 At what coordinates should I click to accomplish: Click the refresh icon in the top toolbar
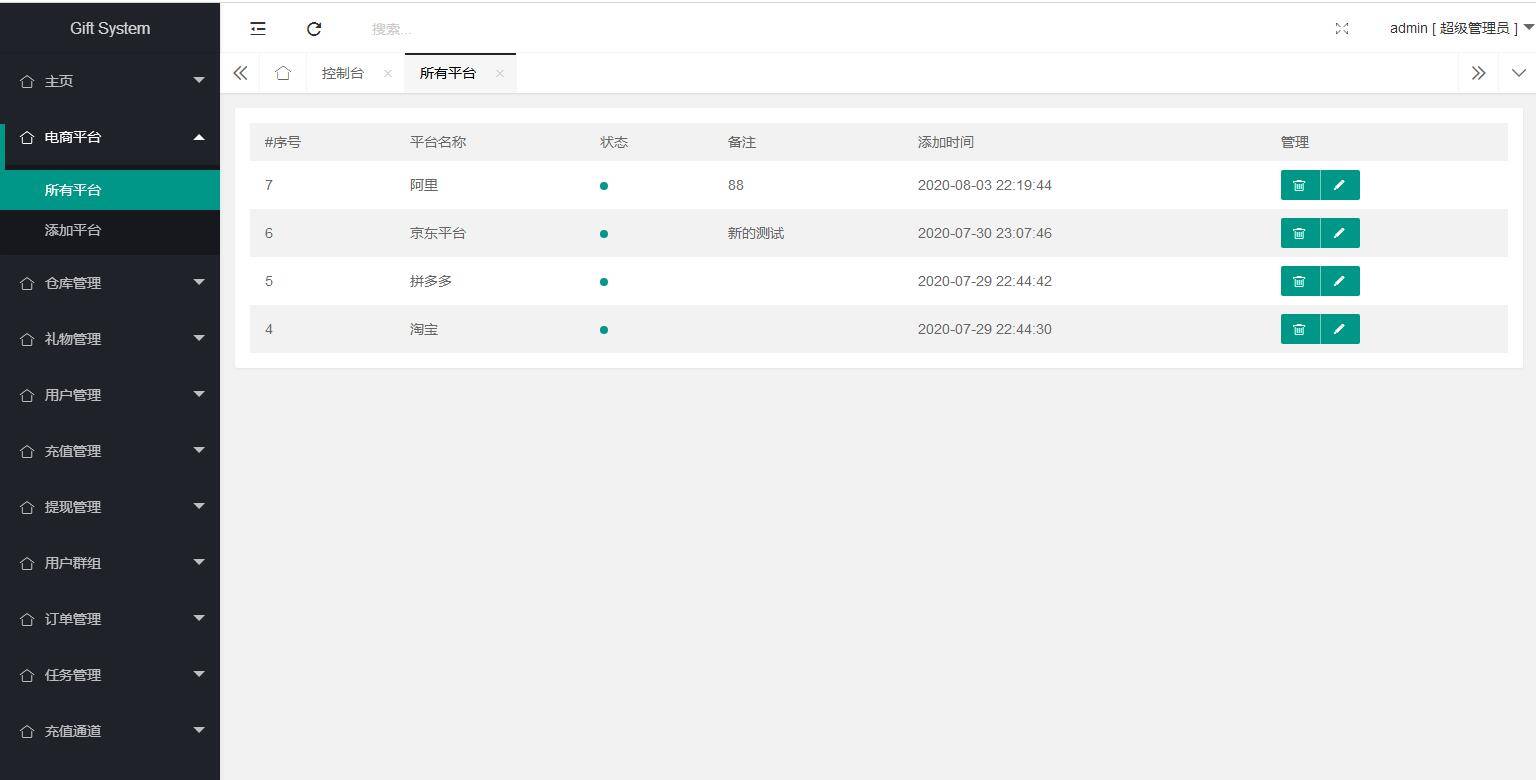click(314, 28)
